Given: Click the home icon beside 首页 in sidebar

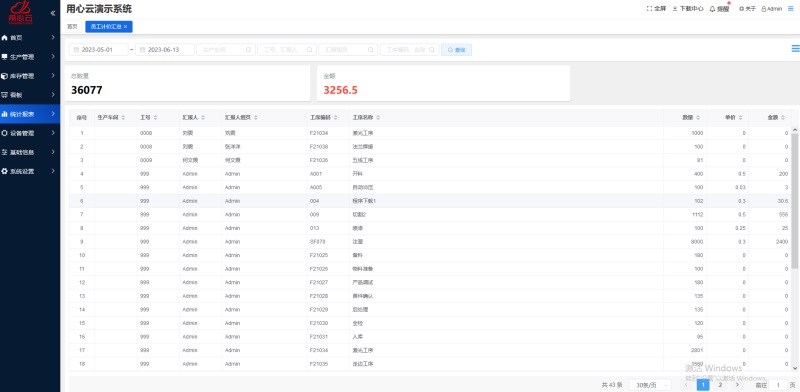Looking at the screenshot, I should tap(5, 38).
